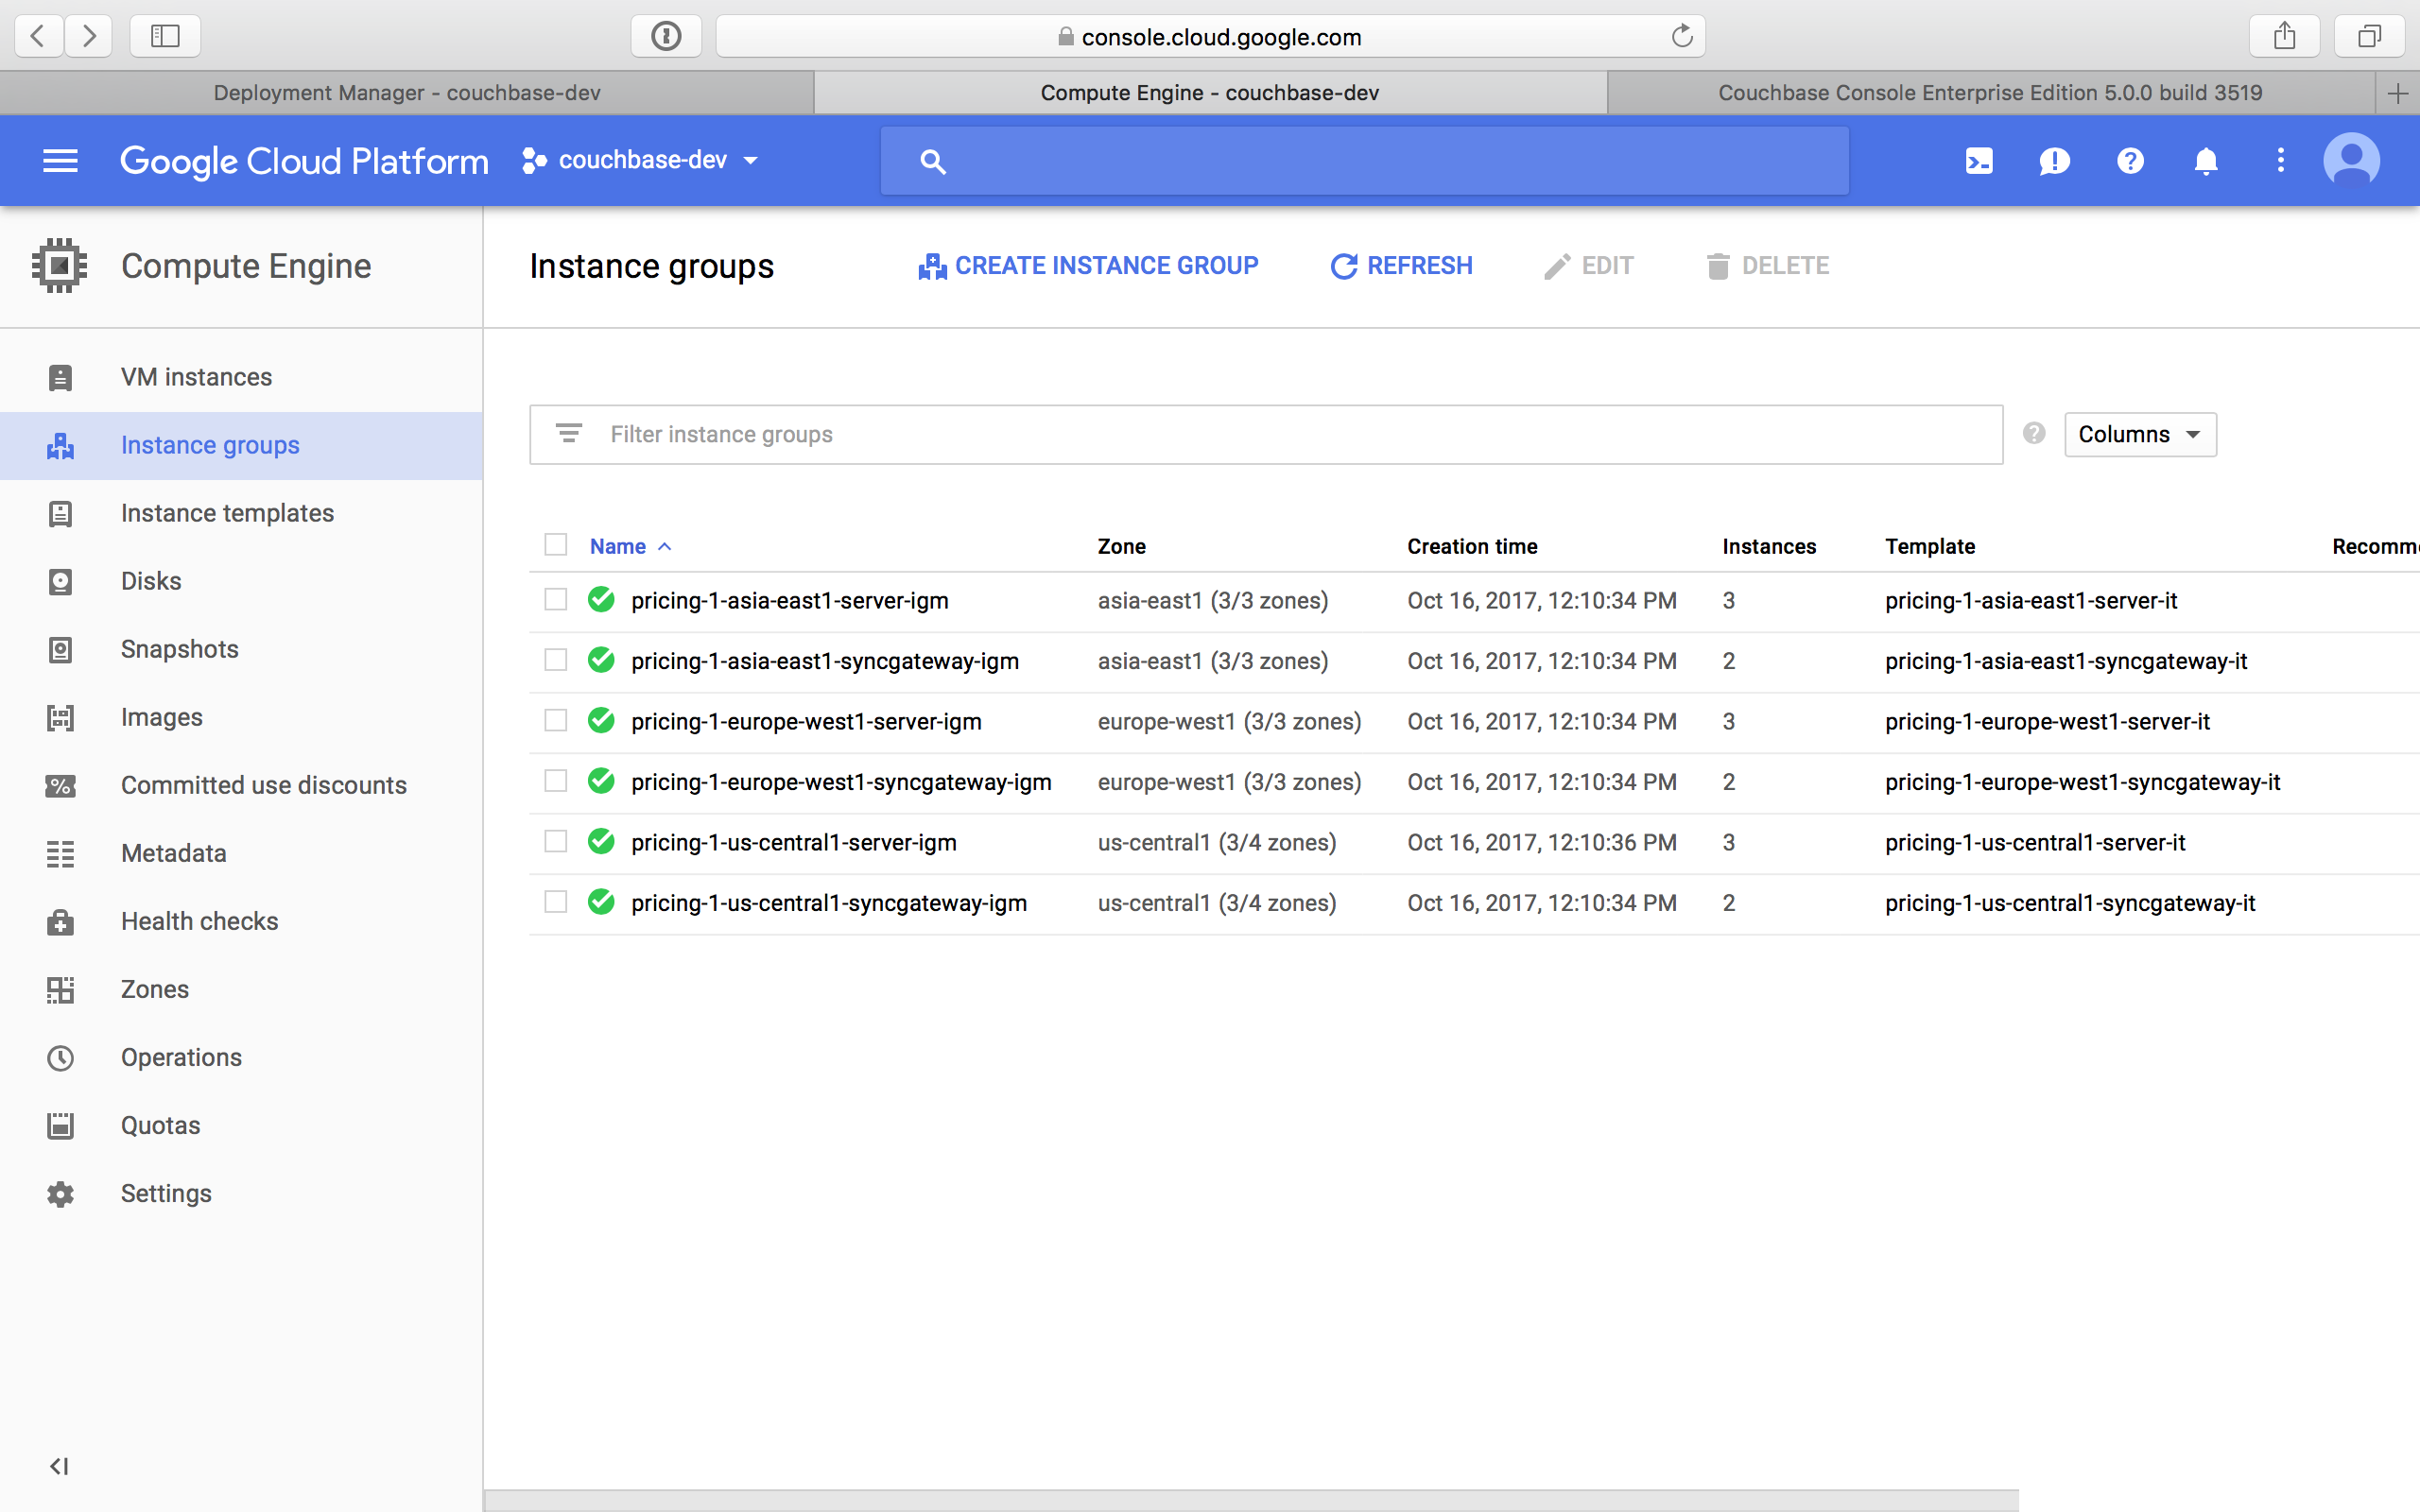Click the filter icon beside the filter field
Screen dimensions: 2420x1512
coord(570,433)
